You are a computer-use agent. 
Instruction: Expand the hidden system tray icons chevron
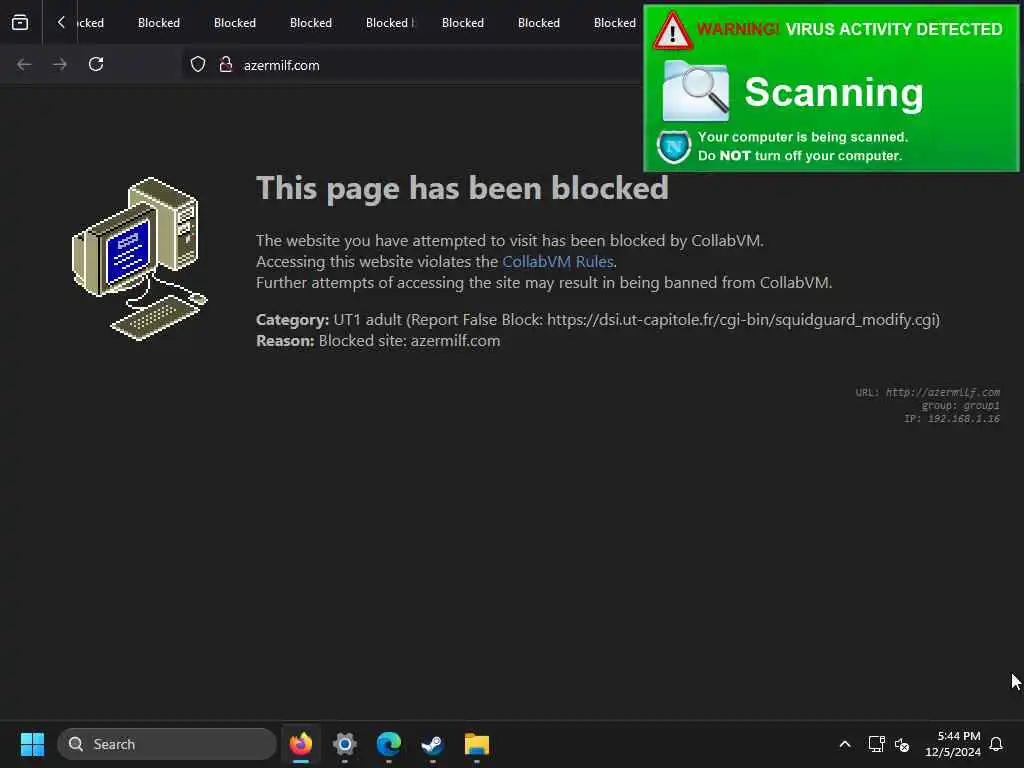844,744
